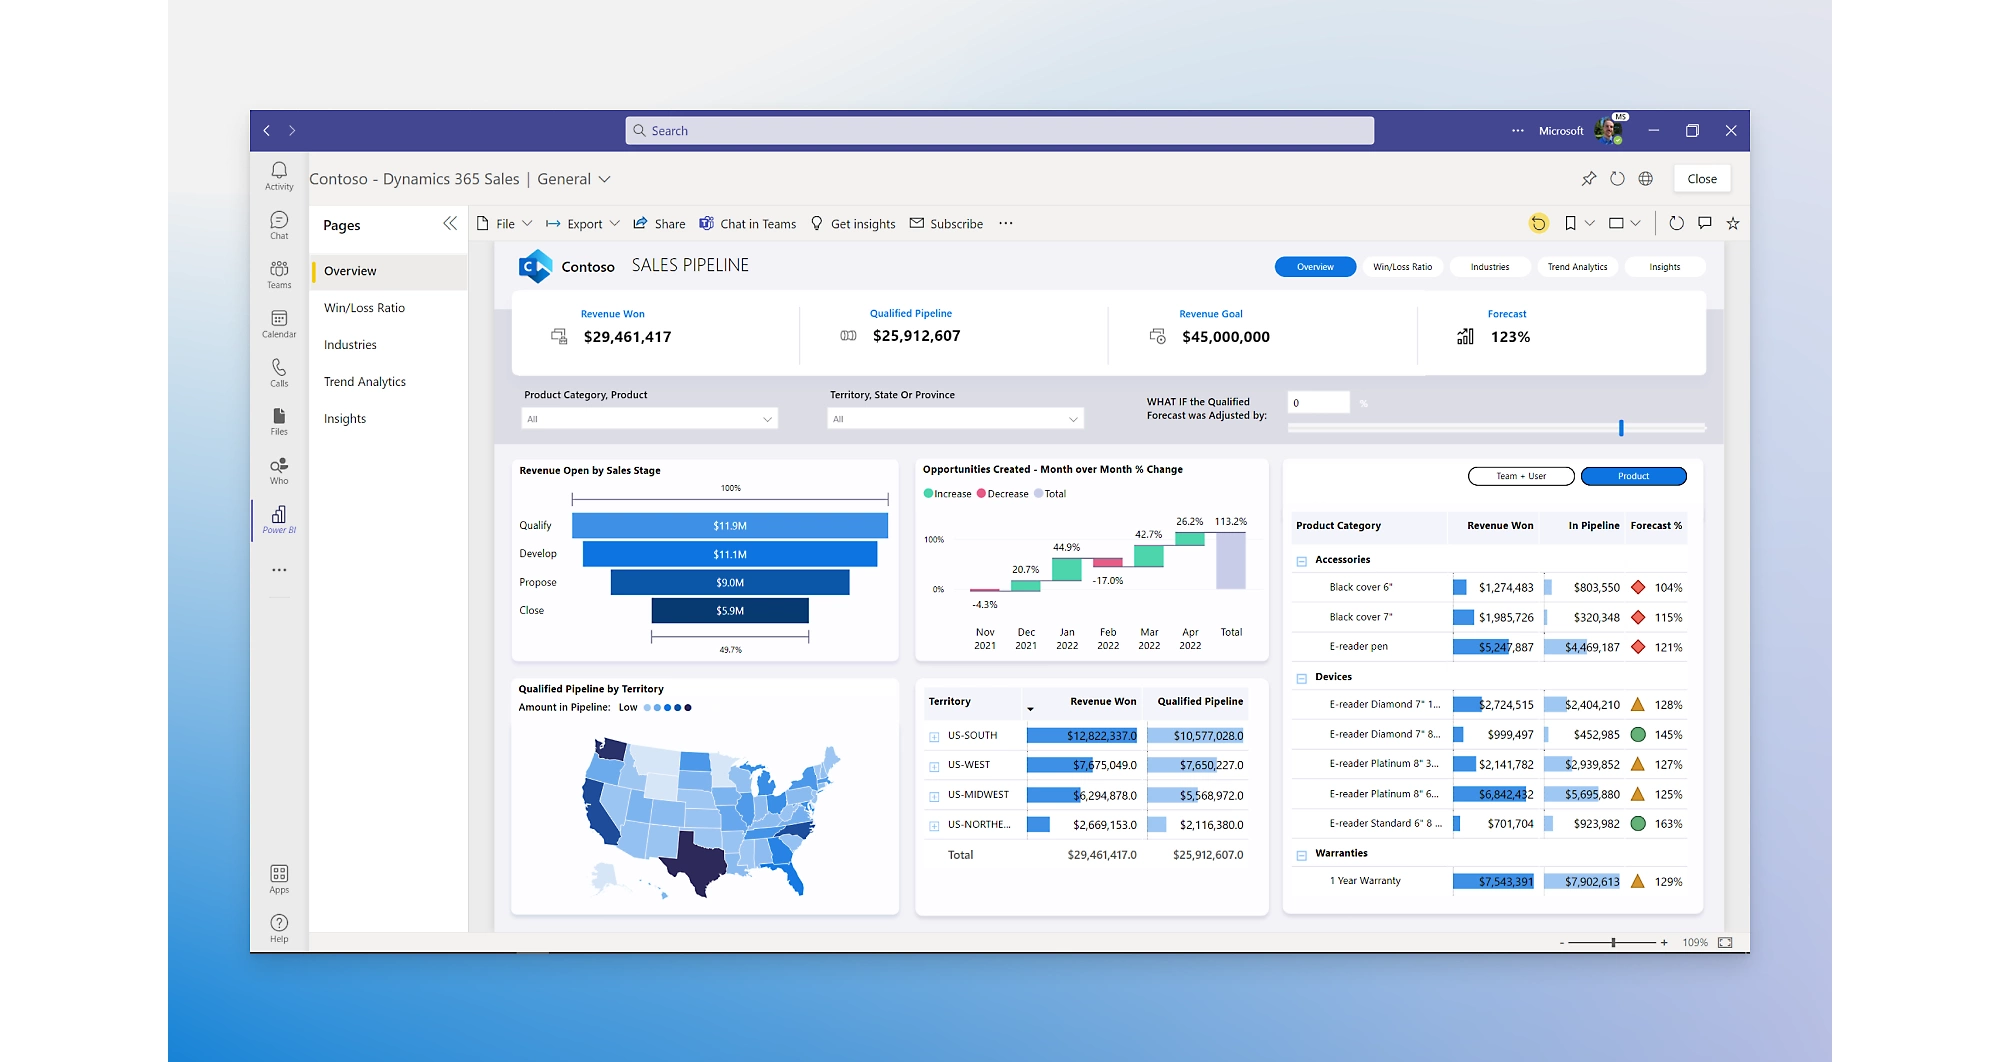
Task: Switch to Trend Analytics report tab
Action: [1577, 267]
